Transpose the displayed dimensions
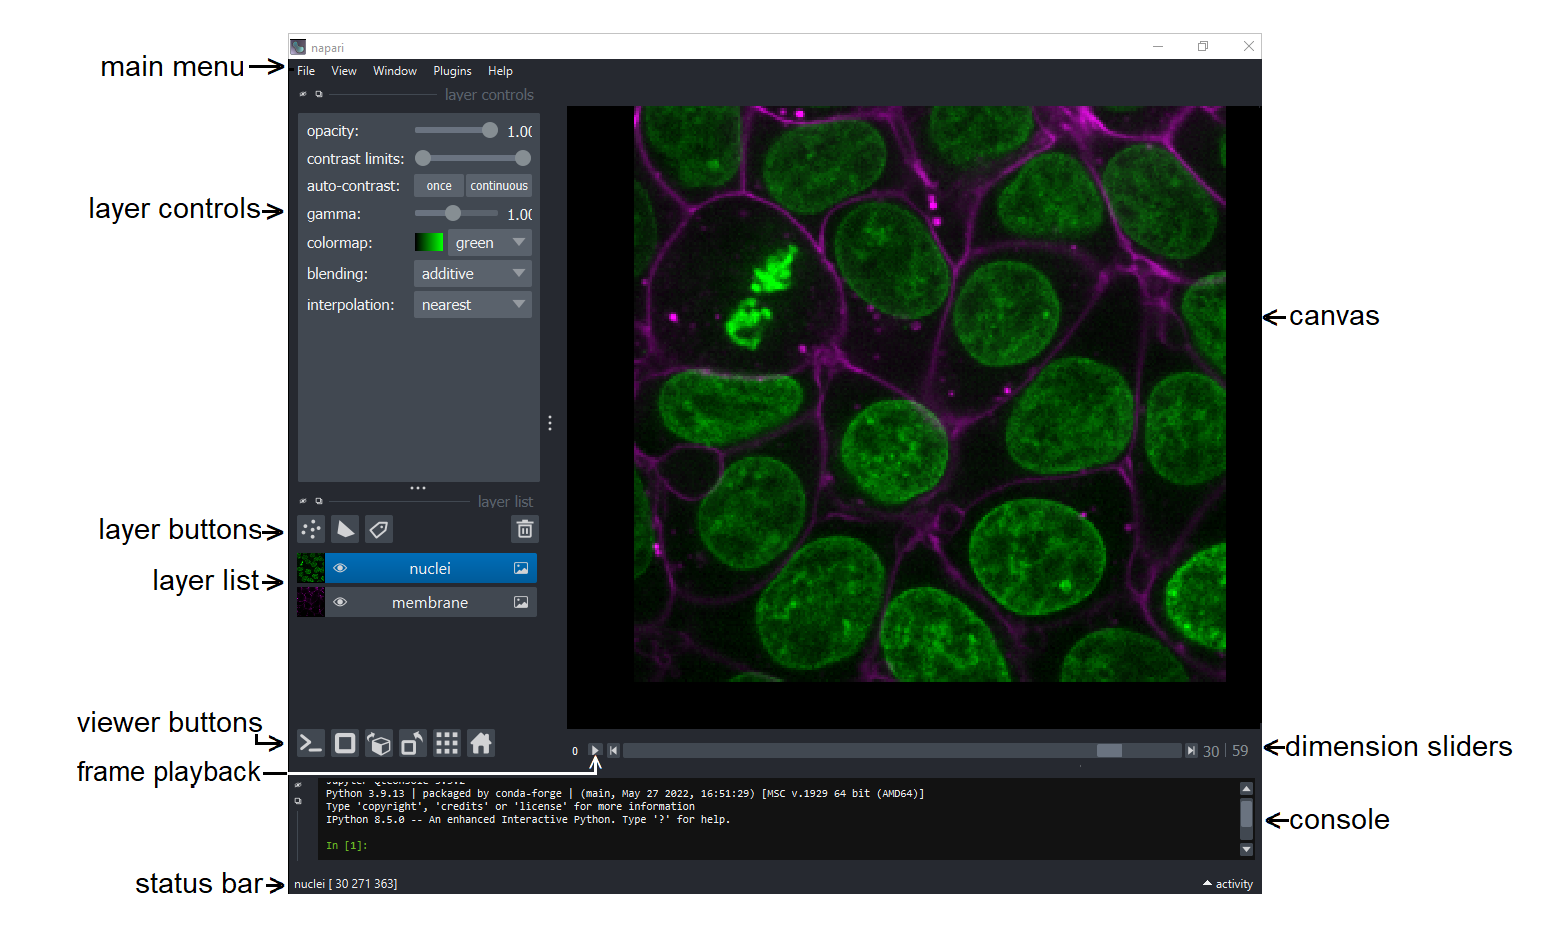Viewport: 1545px width, 949px height. tap(413, 743)
